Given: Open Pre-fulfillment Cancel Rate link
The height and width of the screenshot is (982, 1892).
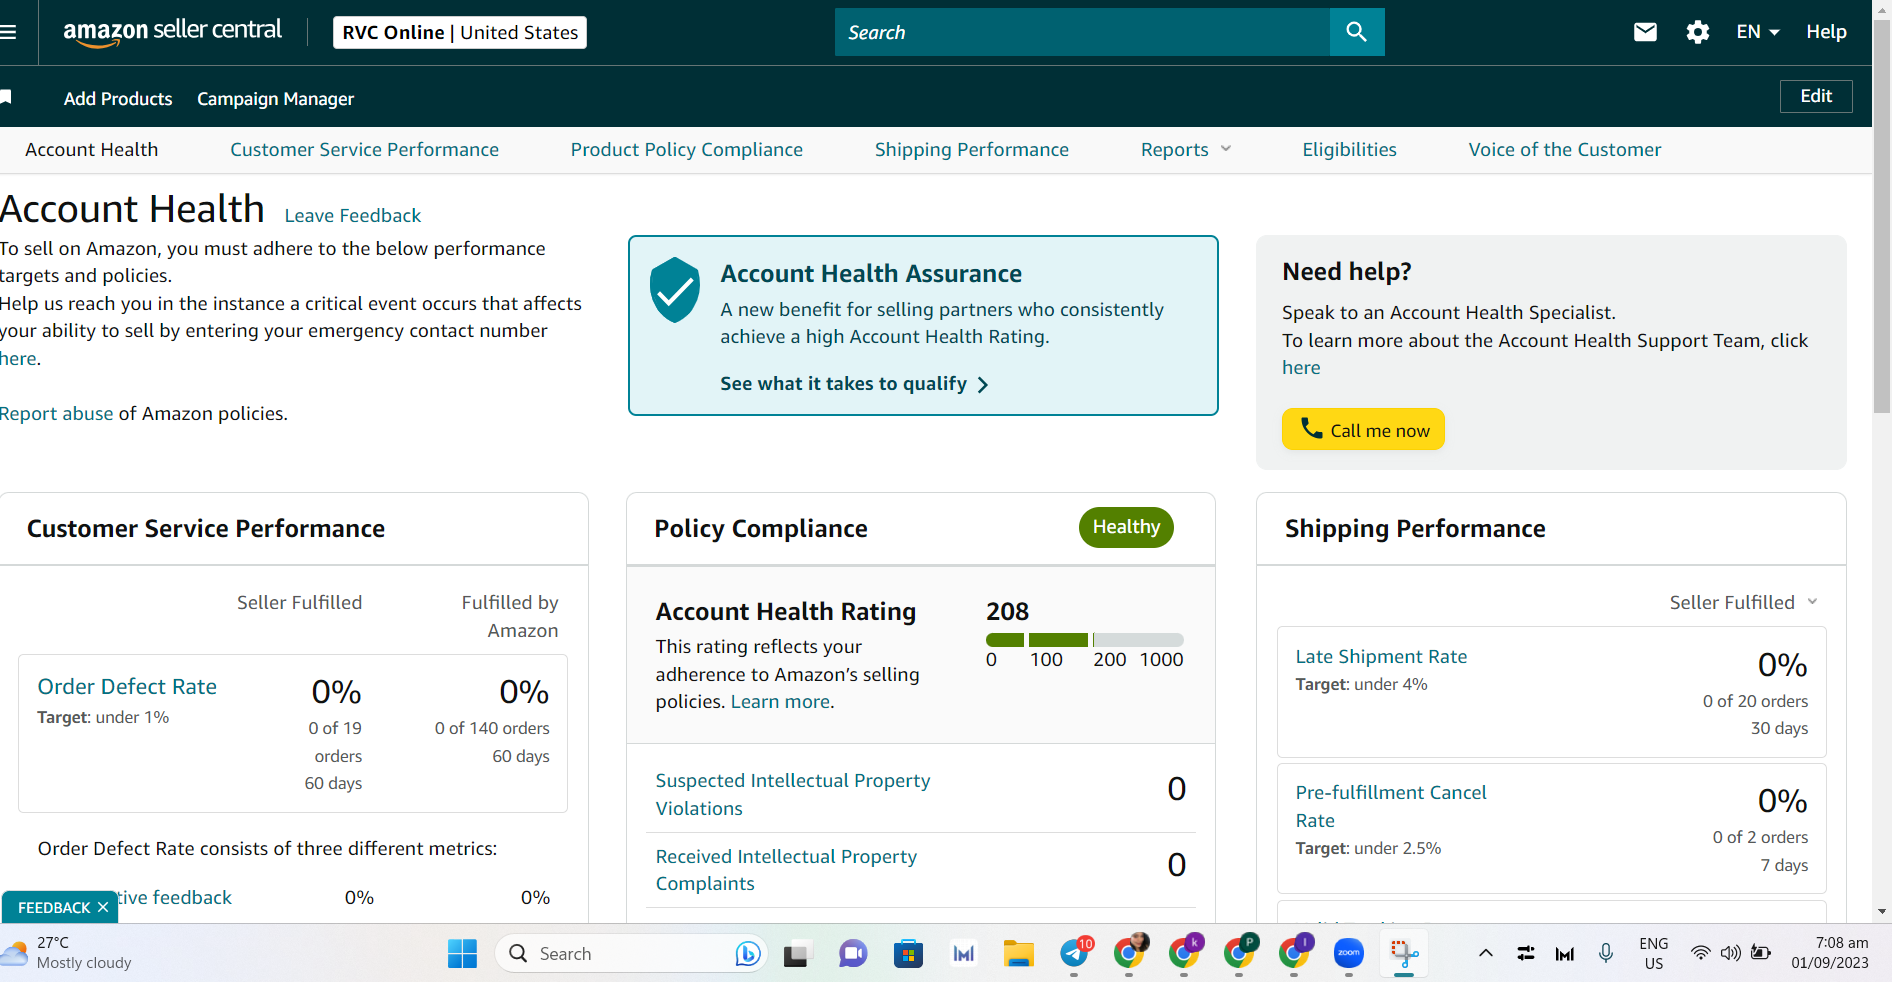Looking at the screenshot, I should click(1391, 806).
